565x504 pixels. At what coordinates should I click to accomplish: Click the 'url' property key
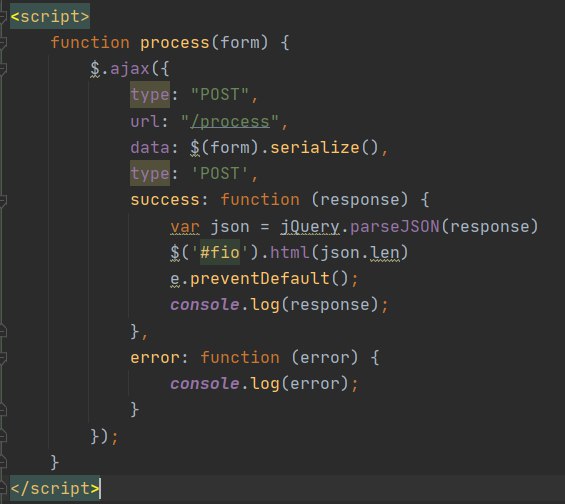coord(145,122)
